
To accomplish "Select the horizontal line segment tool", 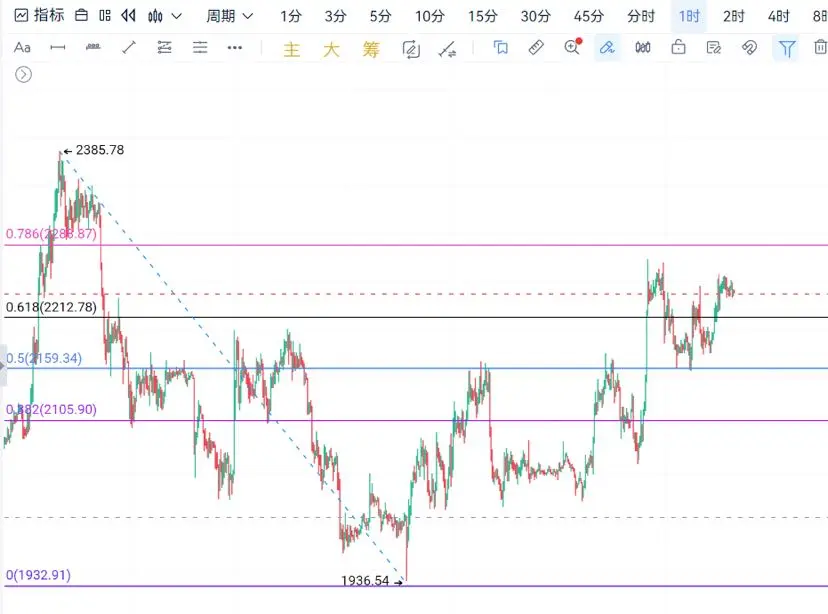I will 58,48.
